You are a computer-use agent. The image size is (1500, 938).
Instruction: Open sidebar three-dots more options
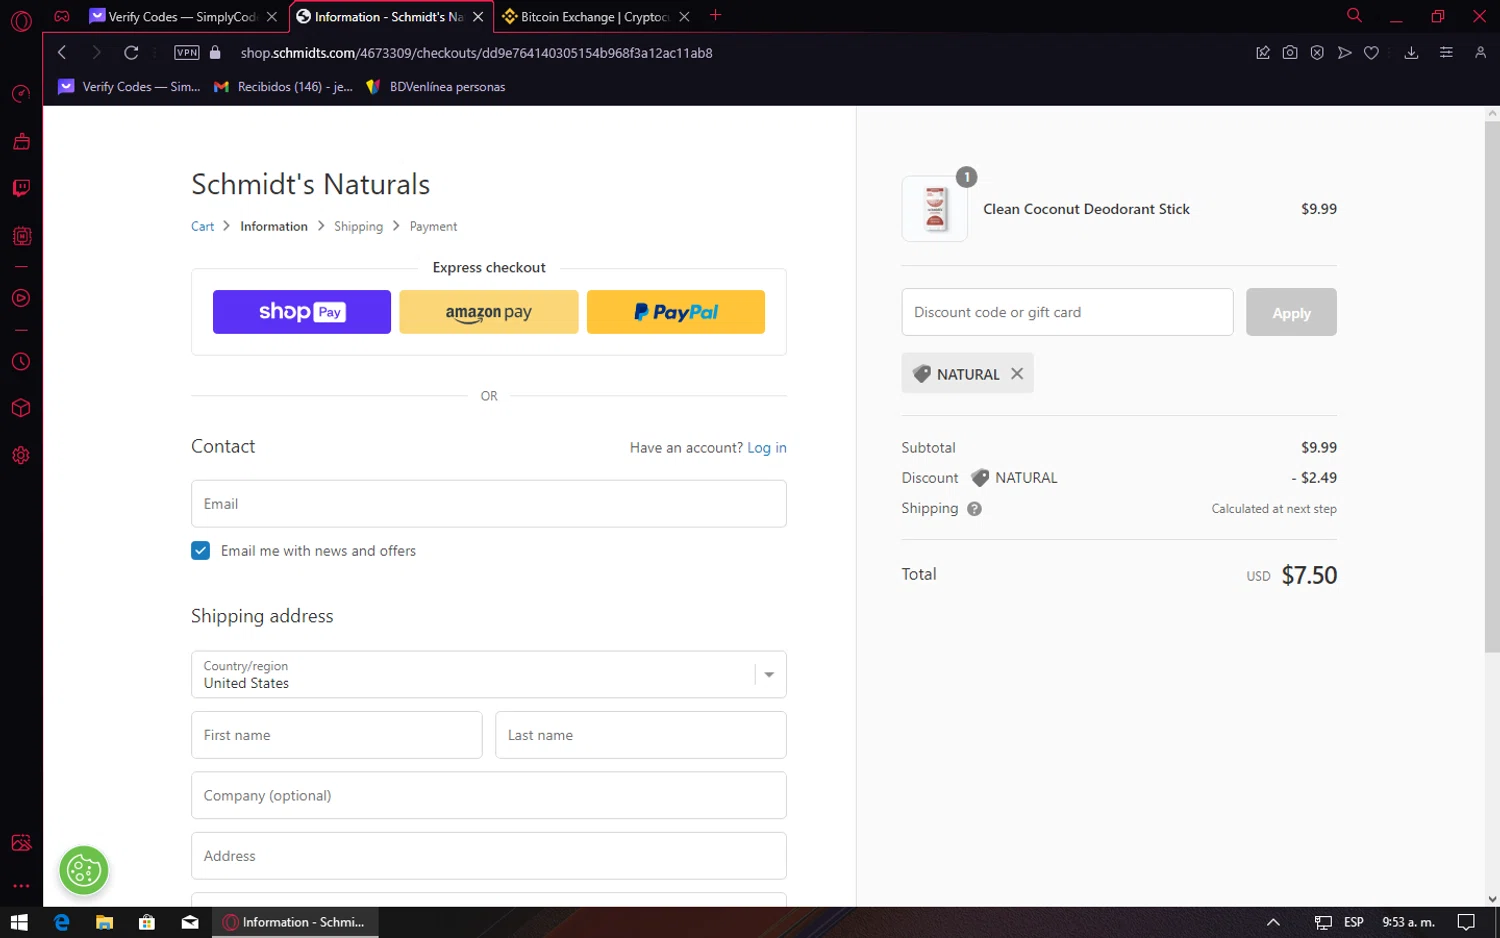click(21, 886)
